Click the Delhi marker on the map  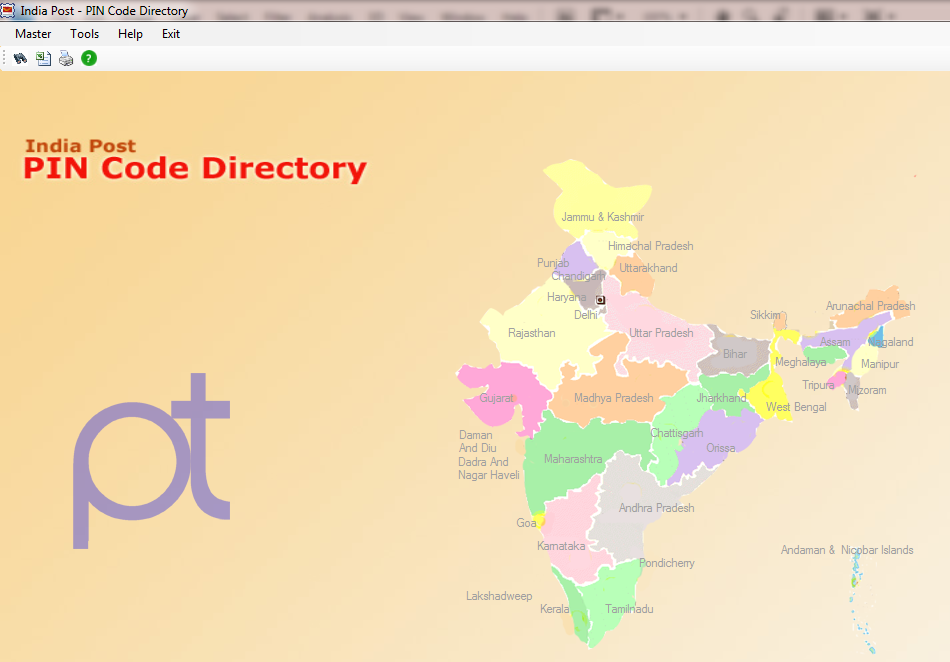coord(598,300)
